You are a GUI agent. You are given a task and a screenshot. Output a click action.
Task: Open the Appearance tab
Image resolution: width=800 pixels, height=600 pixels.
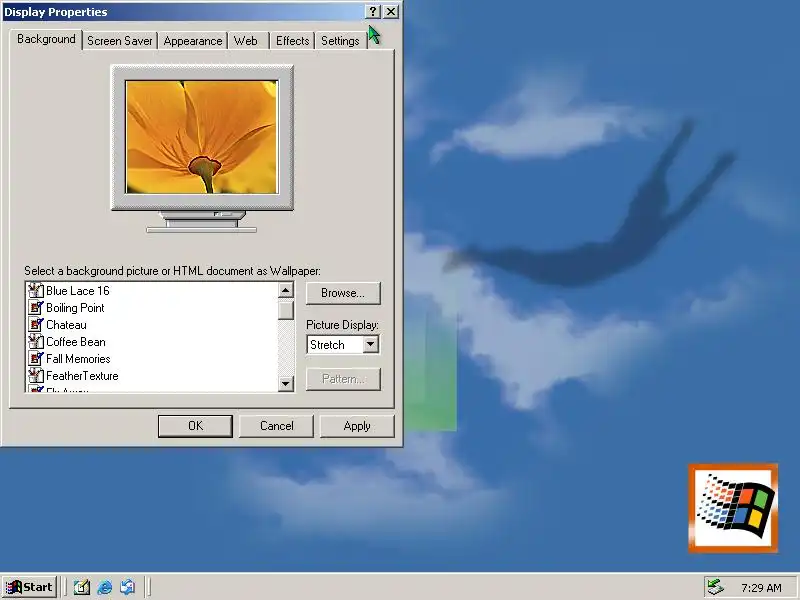point(193,41)
